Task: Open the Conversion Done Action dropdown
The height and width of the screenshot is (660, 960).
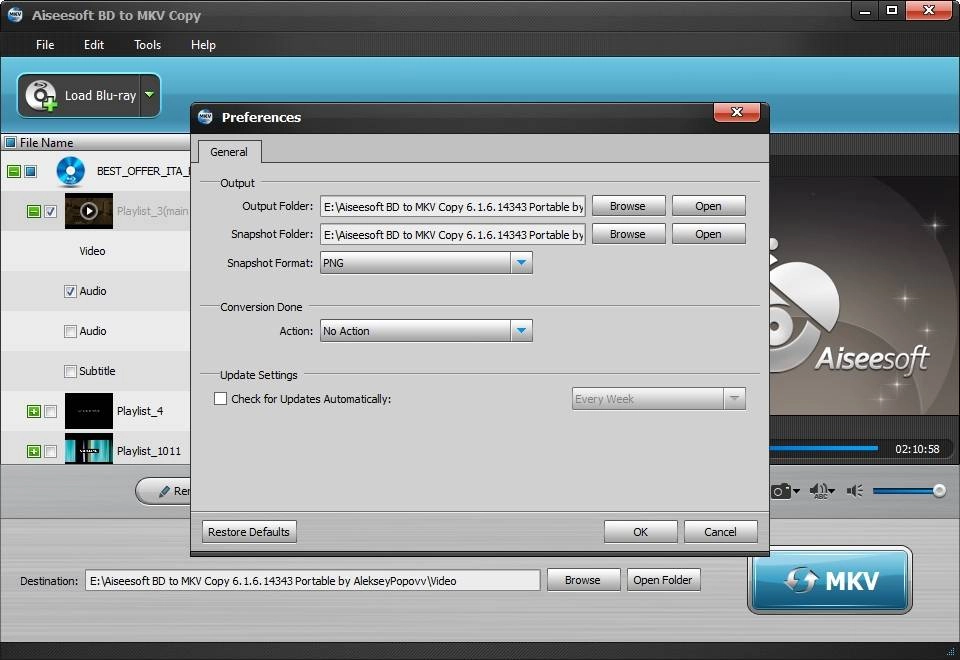Action: pos(426,331)
